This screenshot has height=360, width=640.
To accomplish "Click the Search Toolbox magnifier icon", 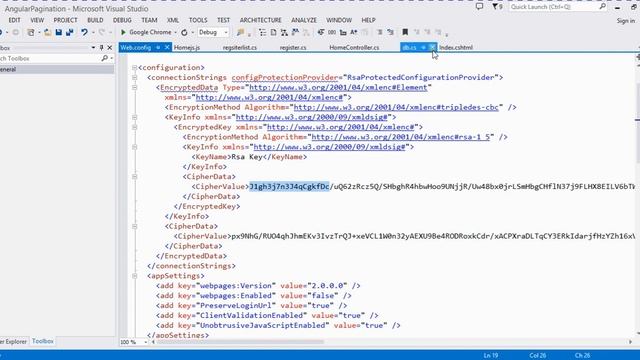I will pyautogui.click(x=104, y=58).
